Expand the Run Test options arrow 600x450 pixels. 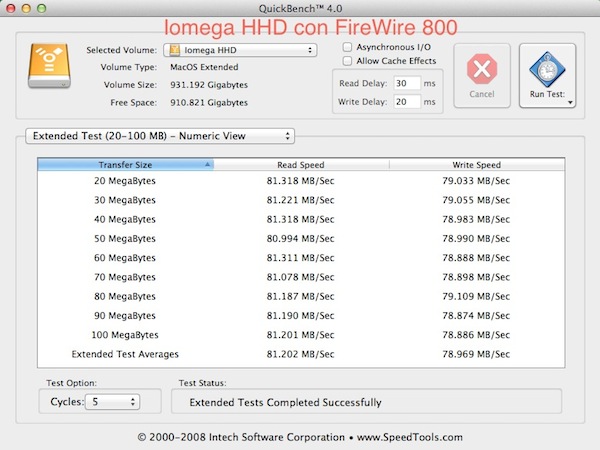pyautogui.click(x=570, y=102)
